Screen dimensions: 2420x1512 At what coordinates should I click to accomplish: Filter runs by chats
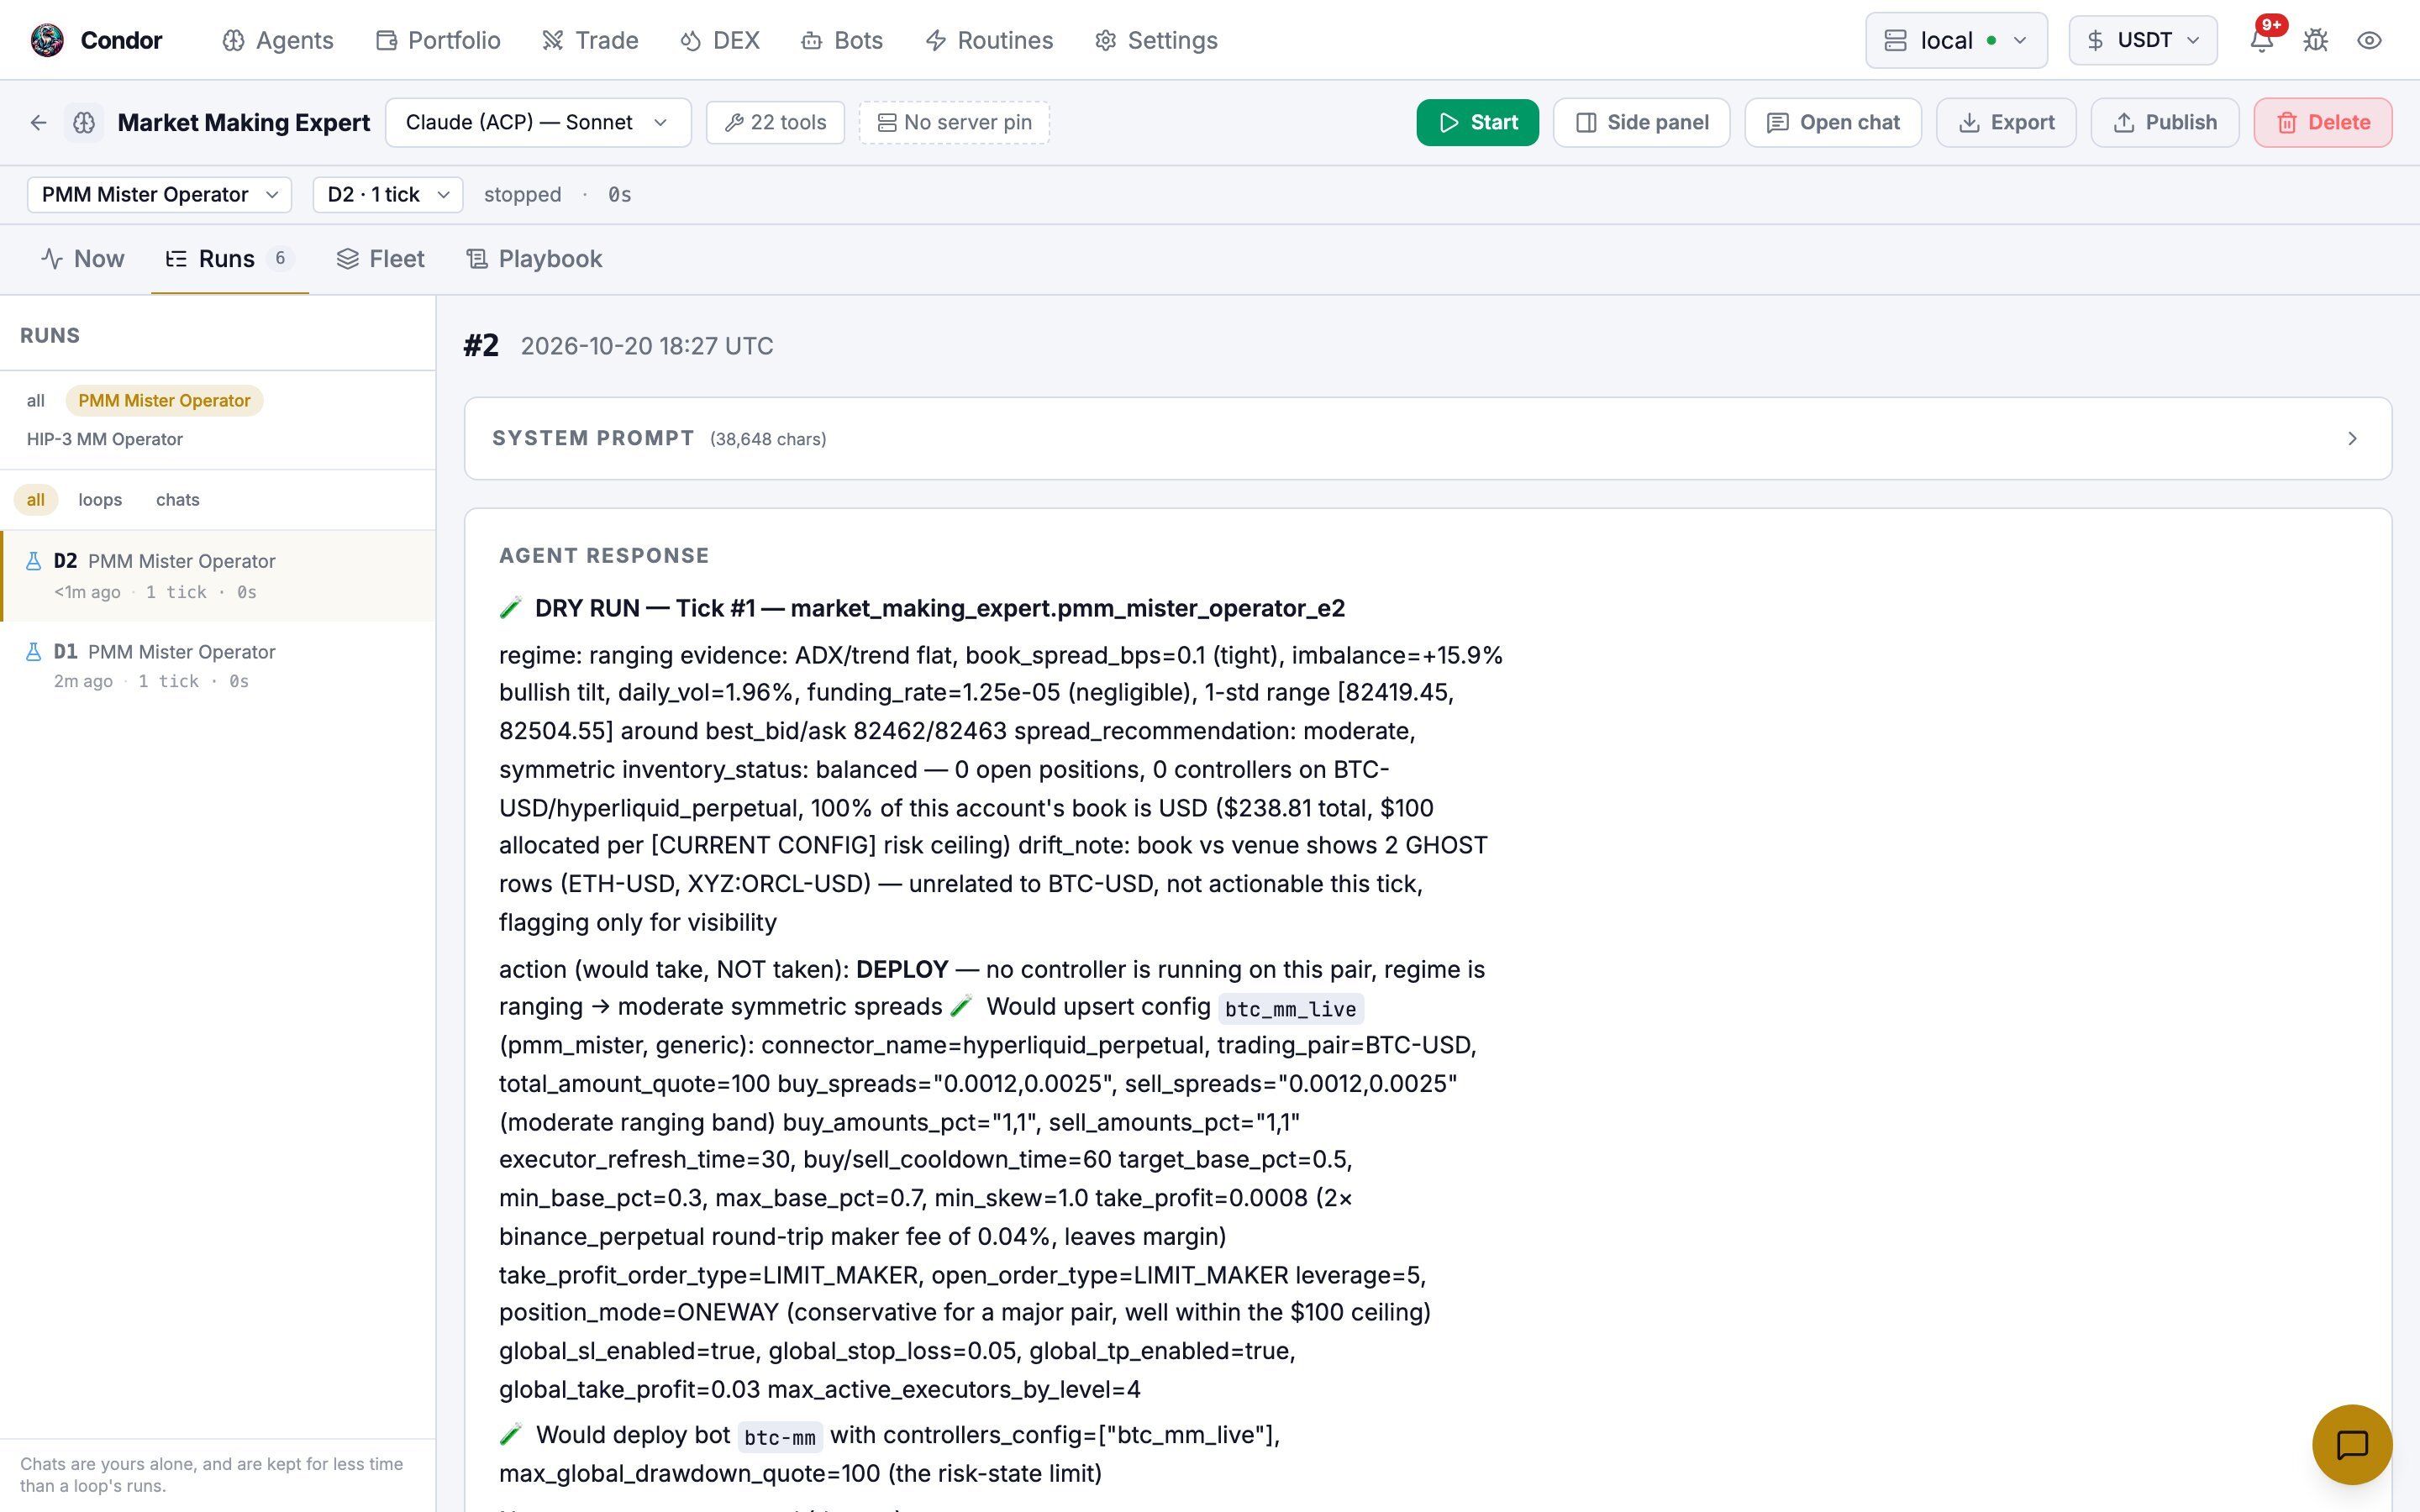178,499
